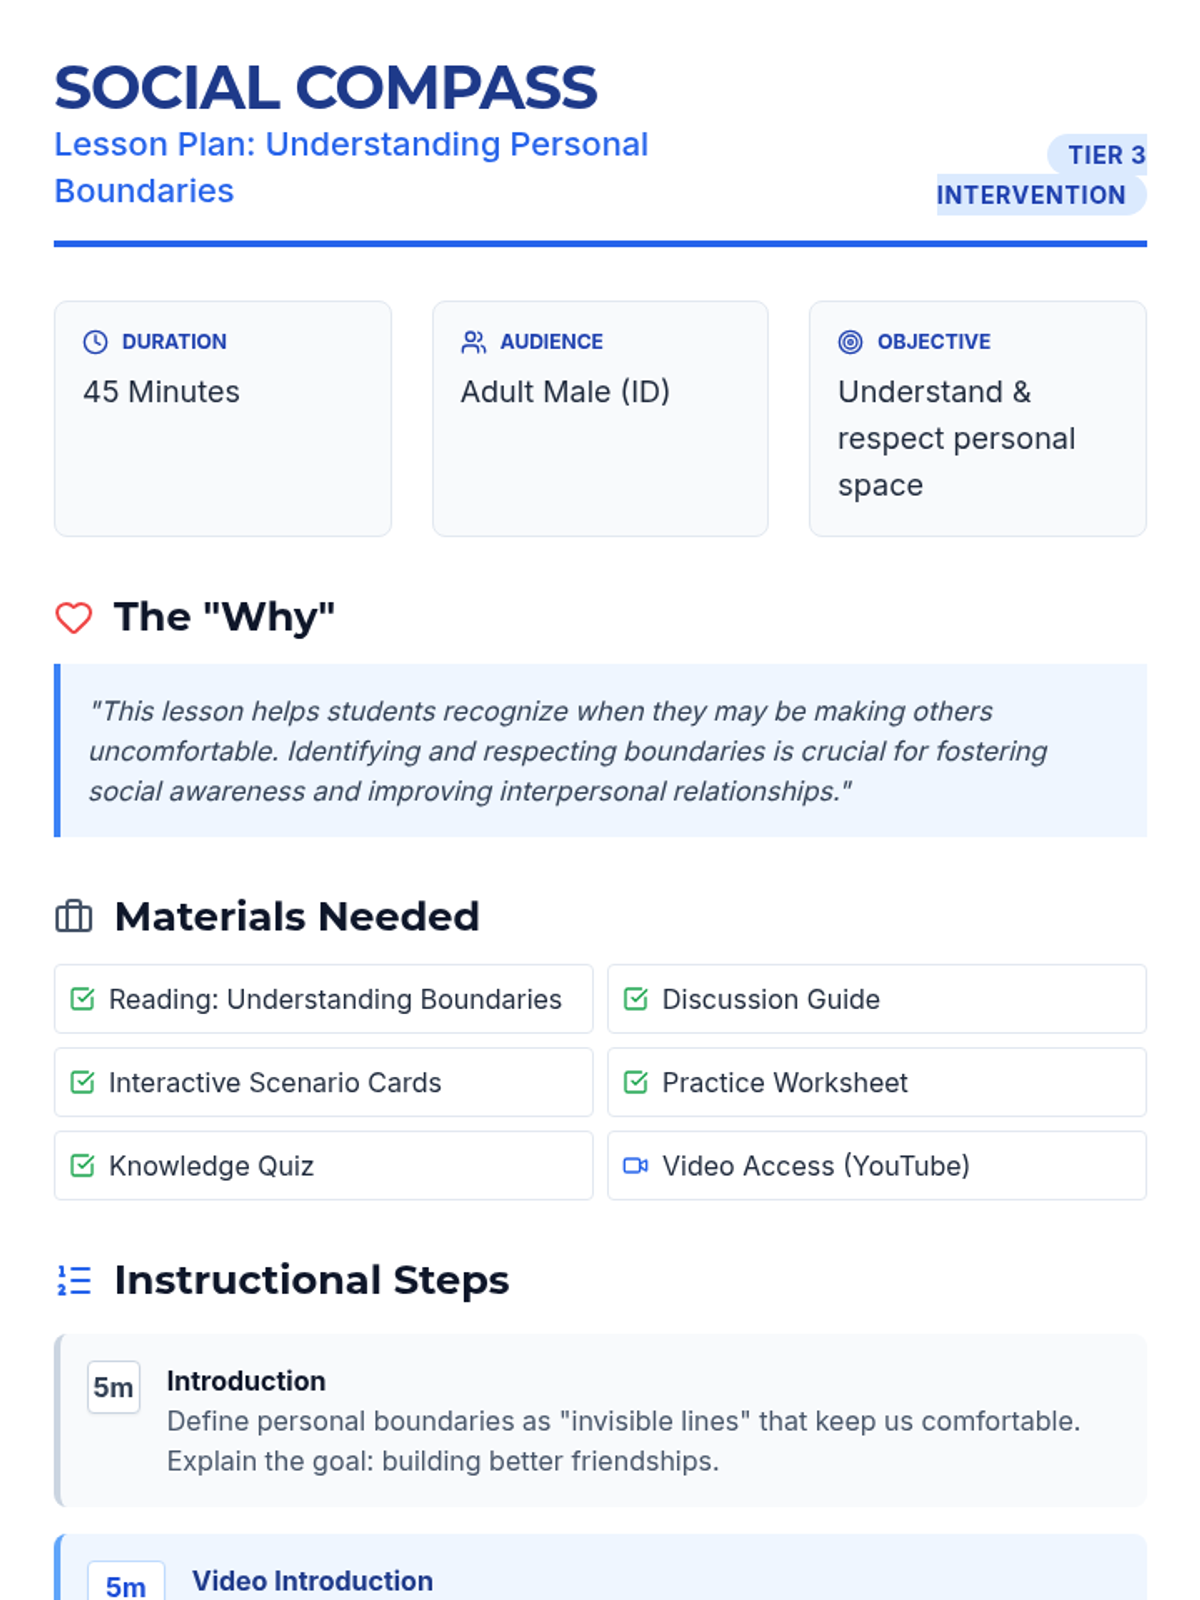The image size is (1200, 1600).
Task: Click the Duration 45 Minutes card
Action: click(x=222, y=418)
